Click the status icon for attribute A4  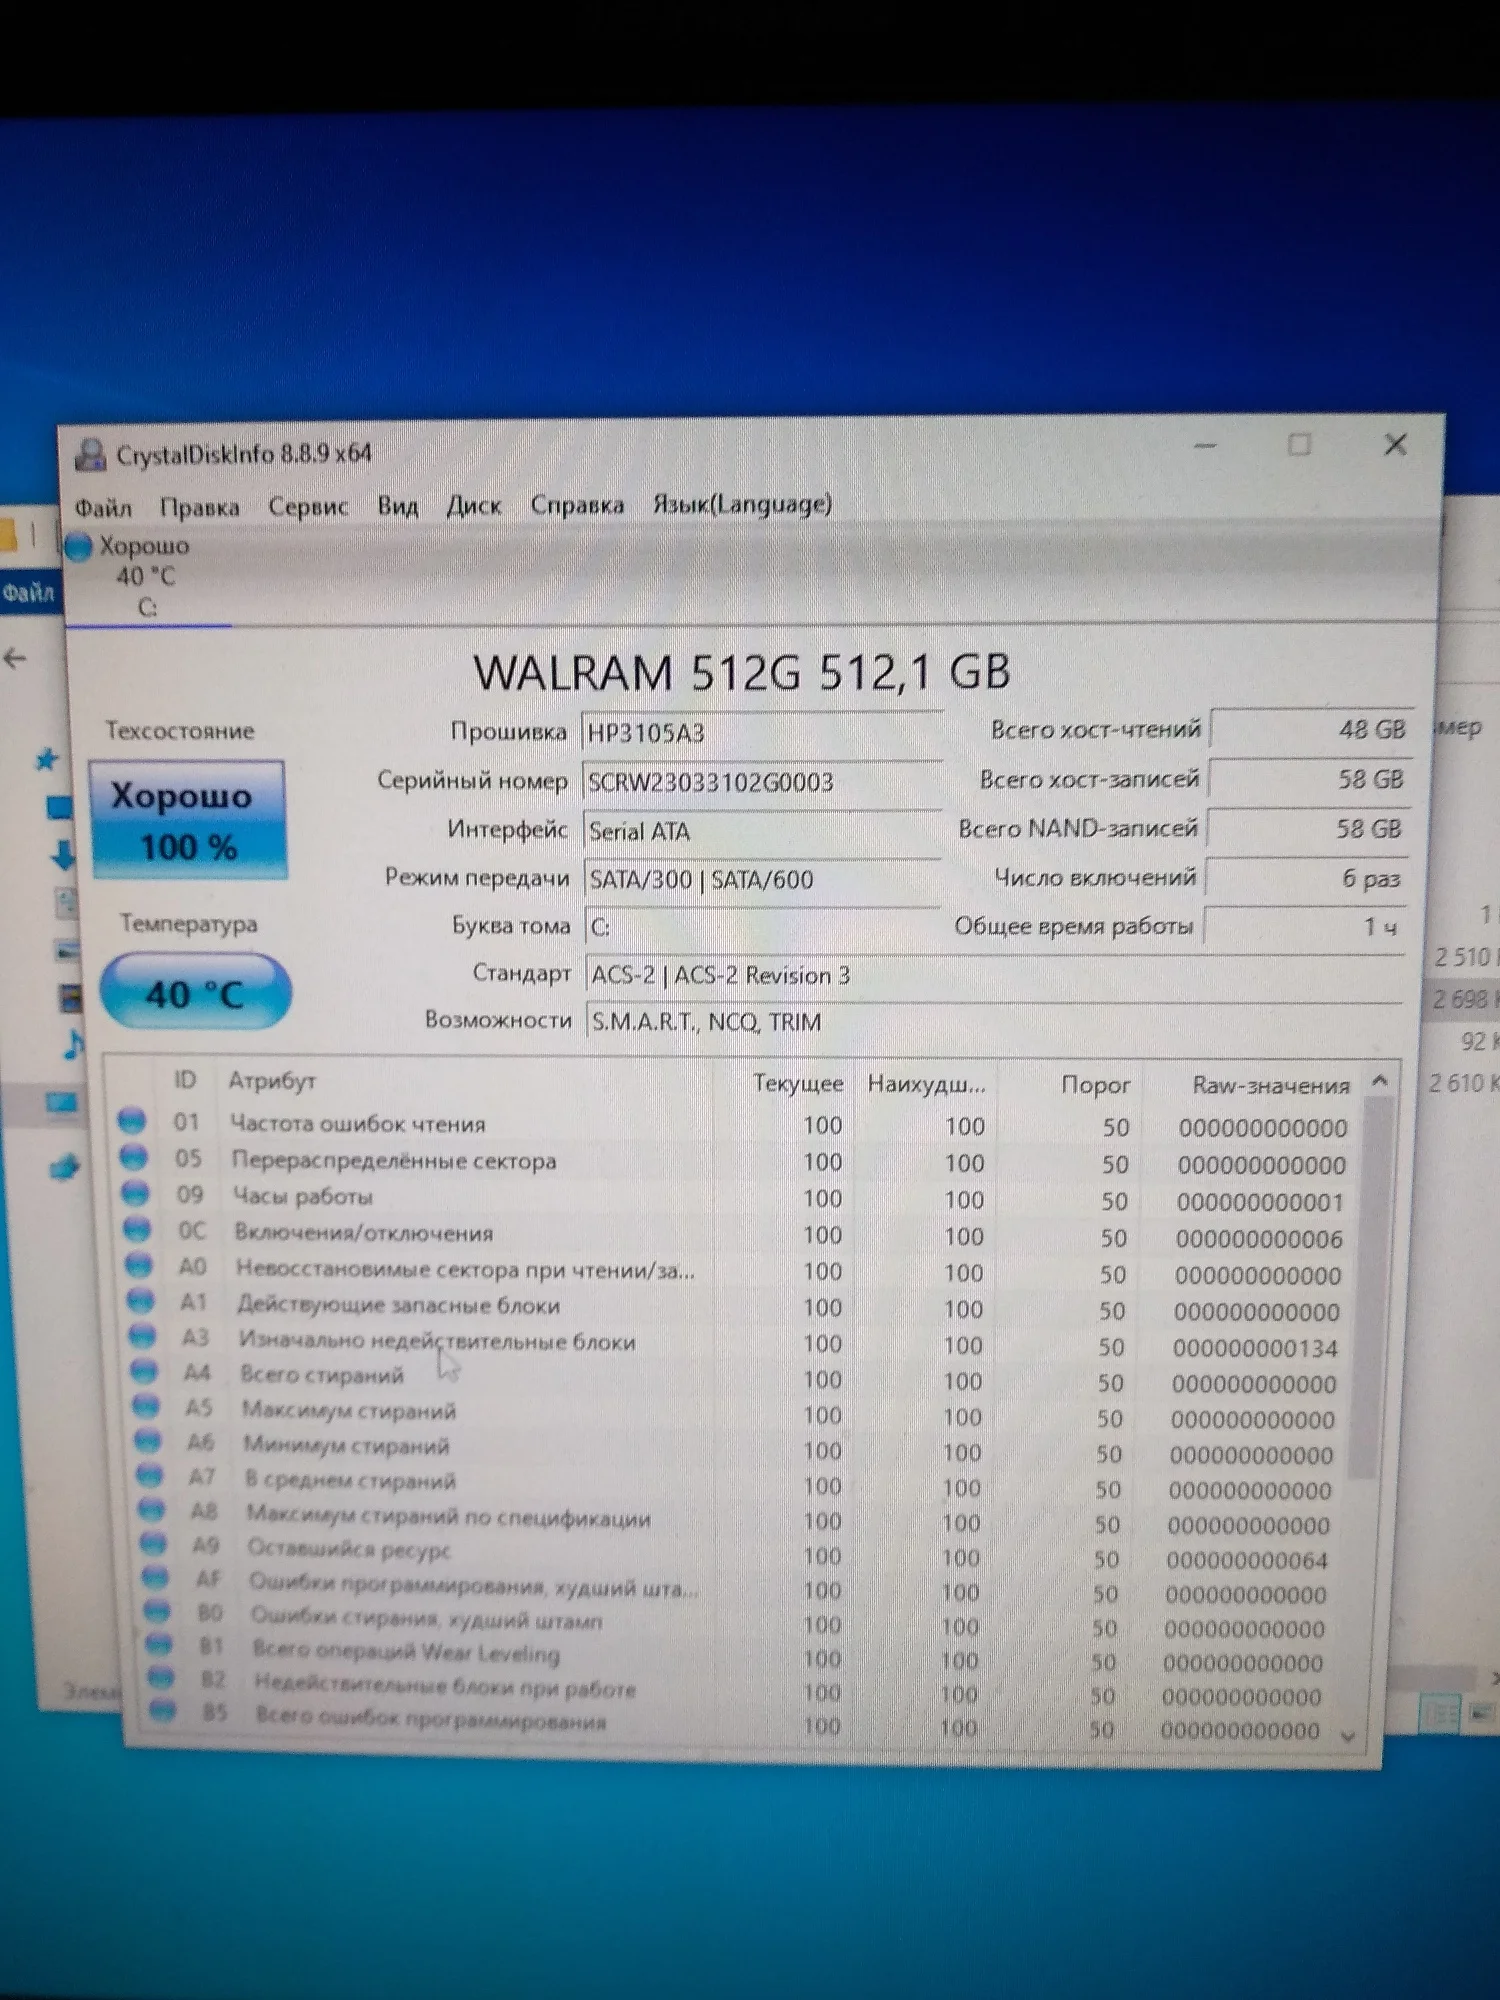click(145, 1371)
